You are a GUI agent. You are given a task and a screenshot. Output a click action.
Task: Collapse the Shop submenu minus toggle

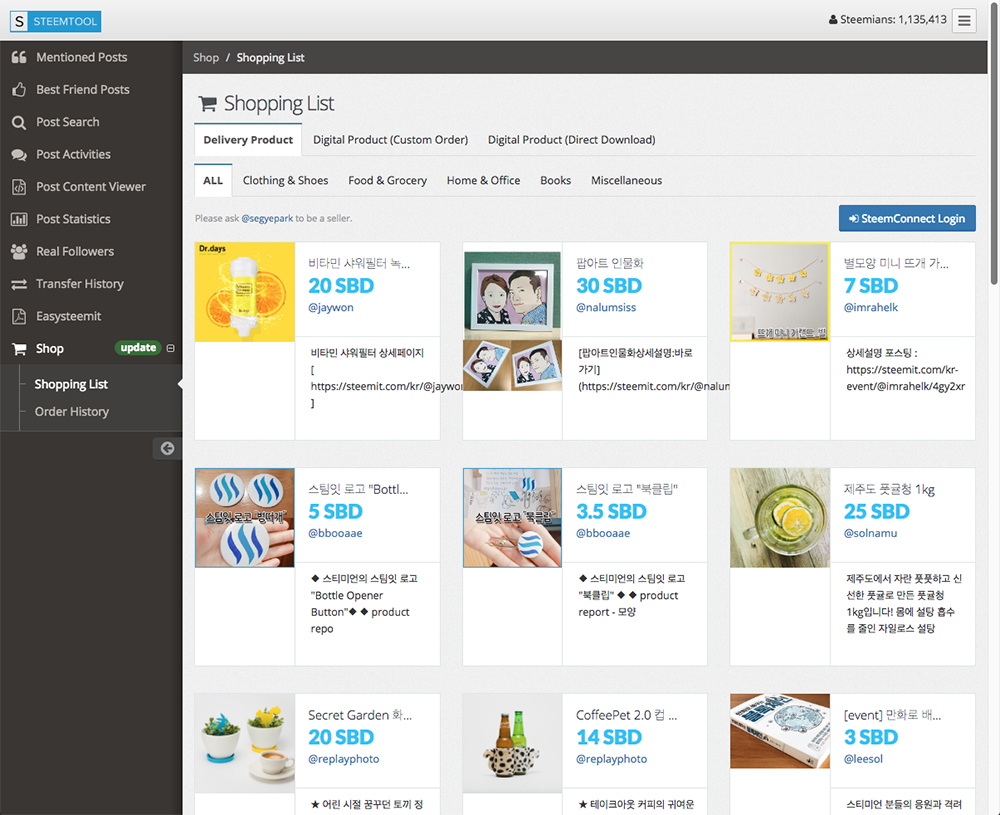pos(170,348)
